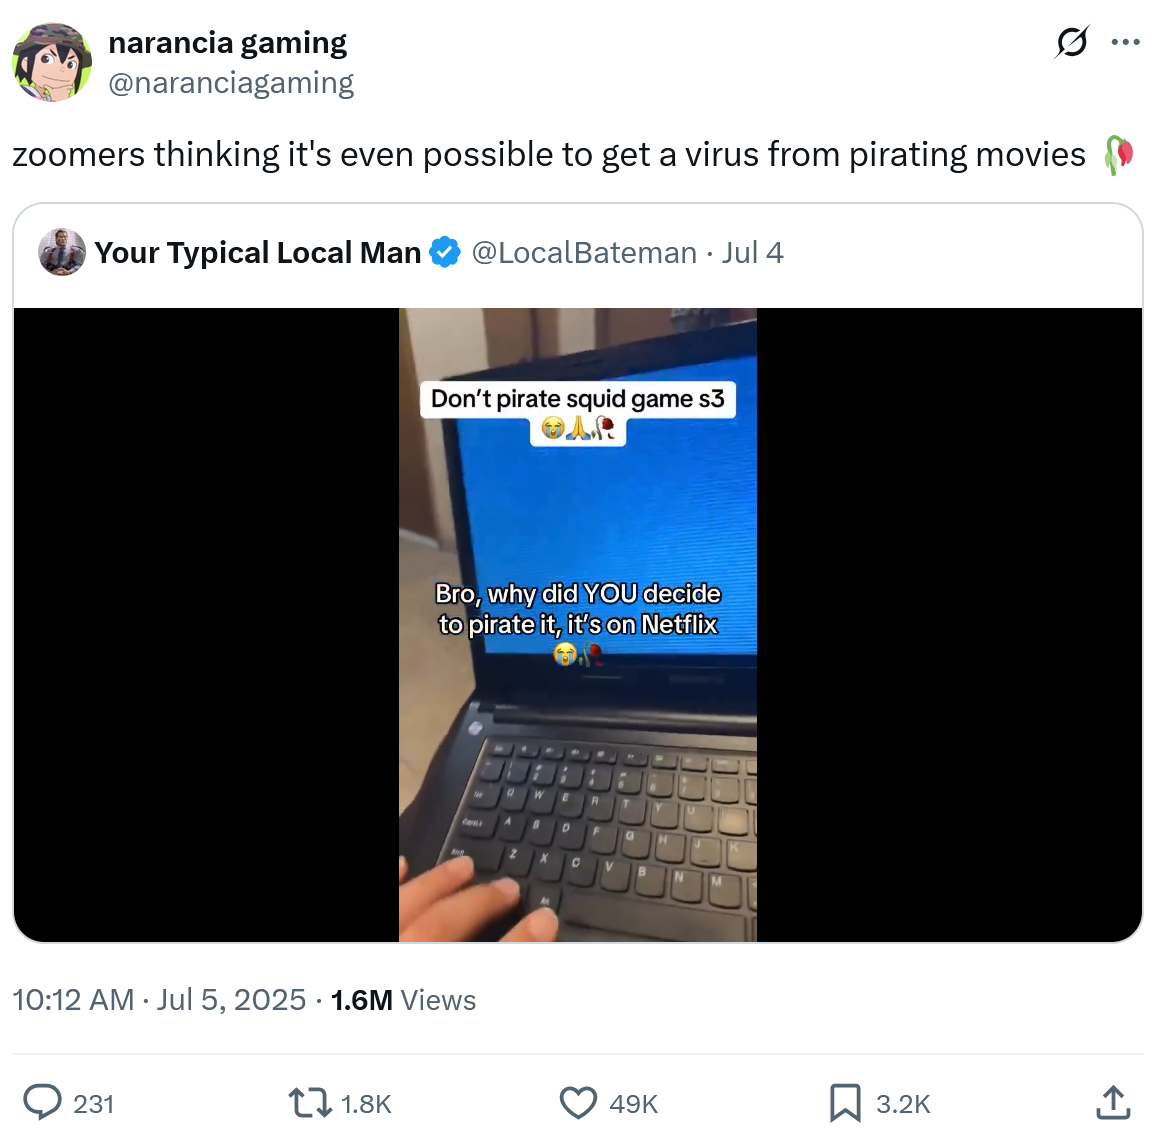
Task: Click the 10:12 AM Jul 5, 2025 timestamp
Action: pyautogui.click(x=159, y=1000)
